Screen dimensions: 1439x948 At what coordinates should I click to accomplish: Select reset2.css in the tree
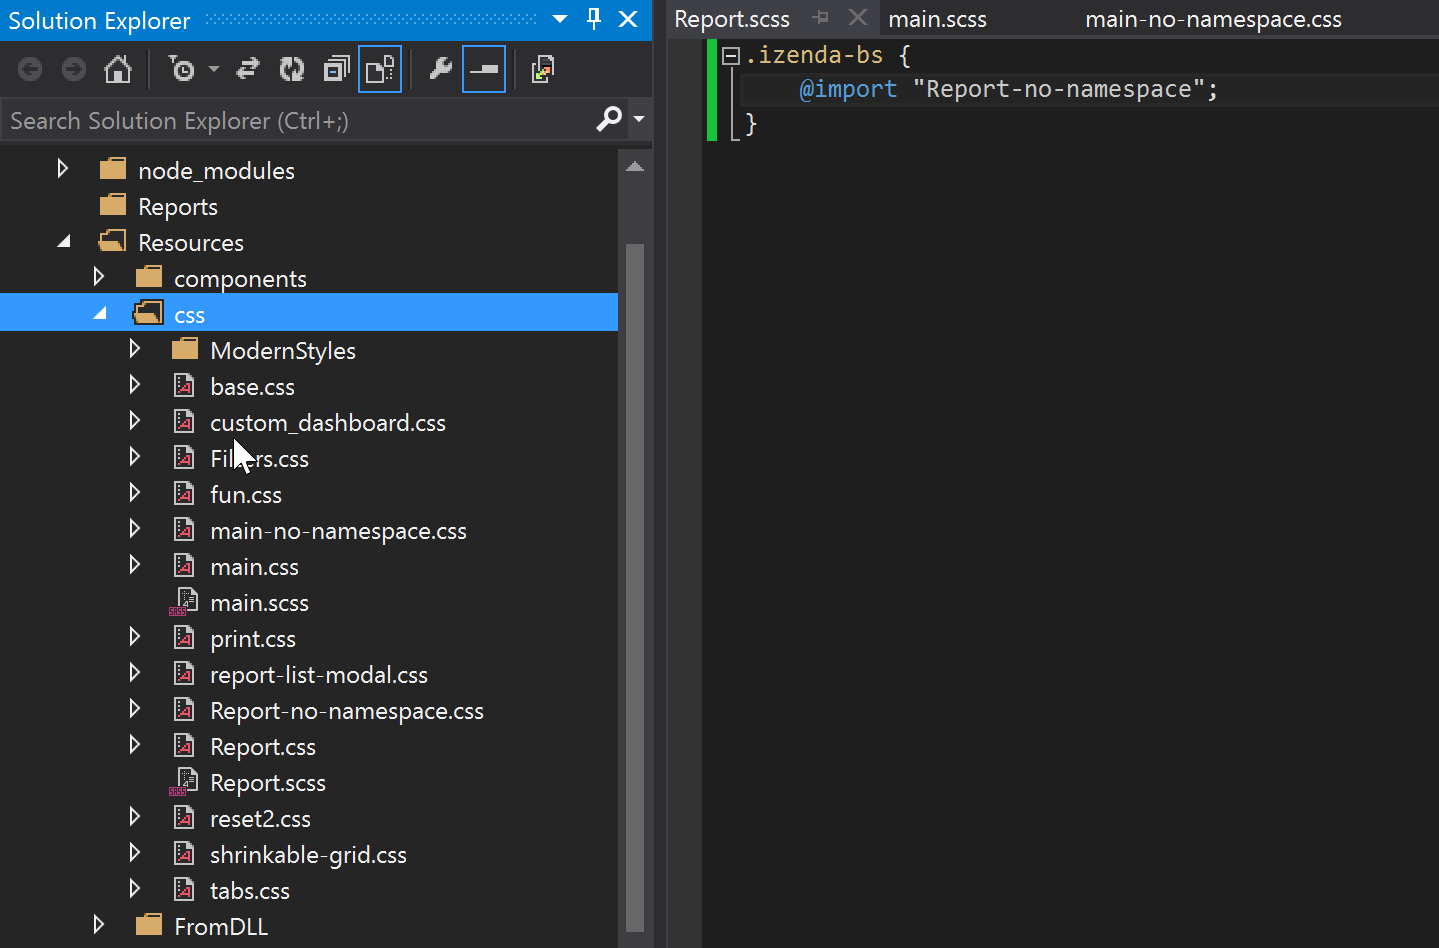tap(260, 819)
